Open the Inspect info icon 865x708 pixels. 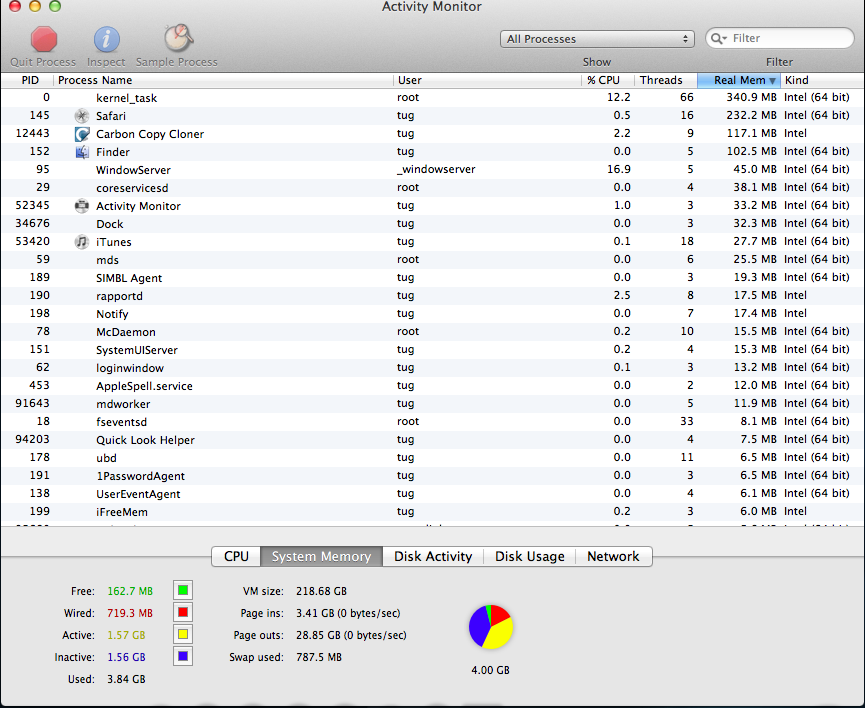[x=106, y=39]
